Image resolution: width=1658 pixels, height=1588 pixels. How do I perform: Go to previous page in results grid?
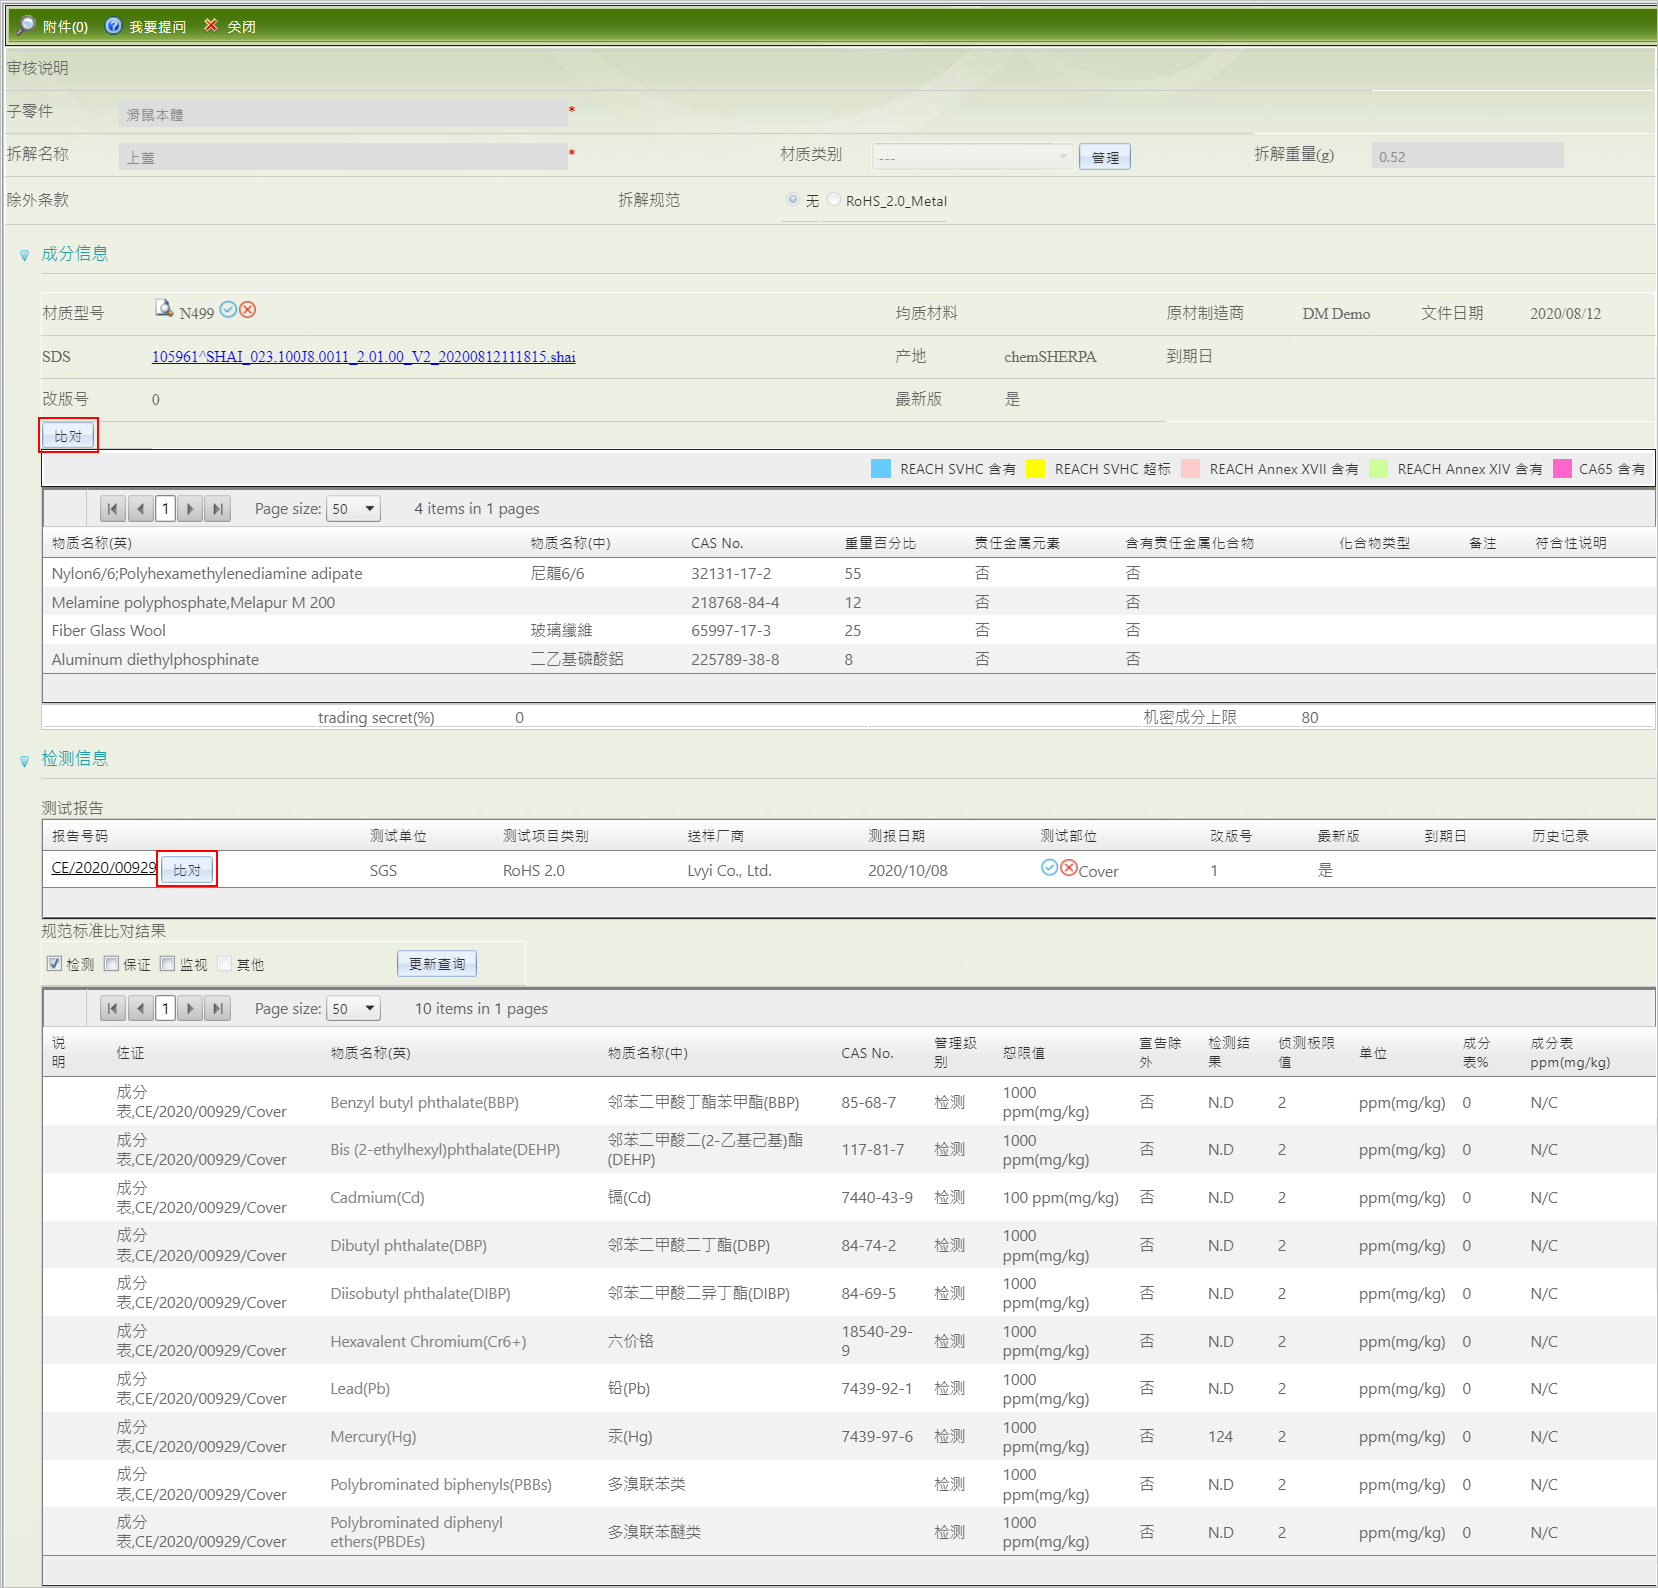tap(141, 1009)
